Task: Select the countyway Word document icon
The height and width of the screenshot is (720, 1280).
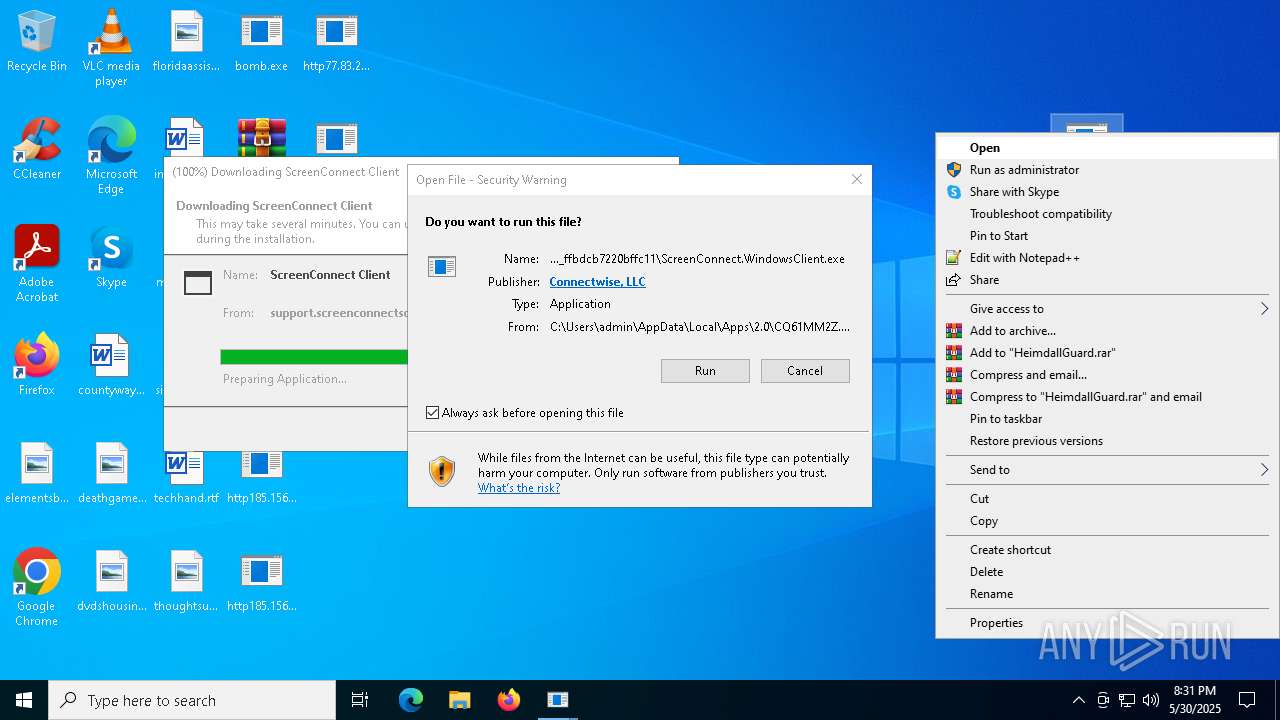Action: pyautogui.click(x=111, y=366)
